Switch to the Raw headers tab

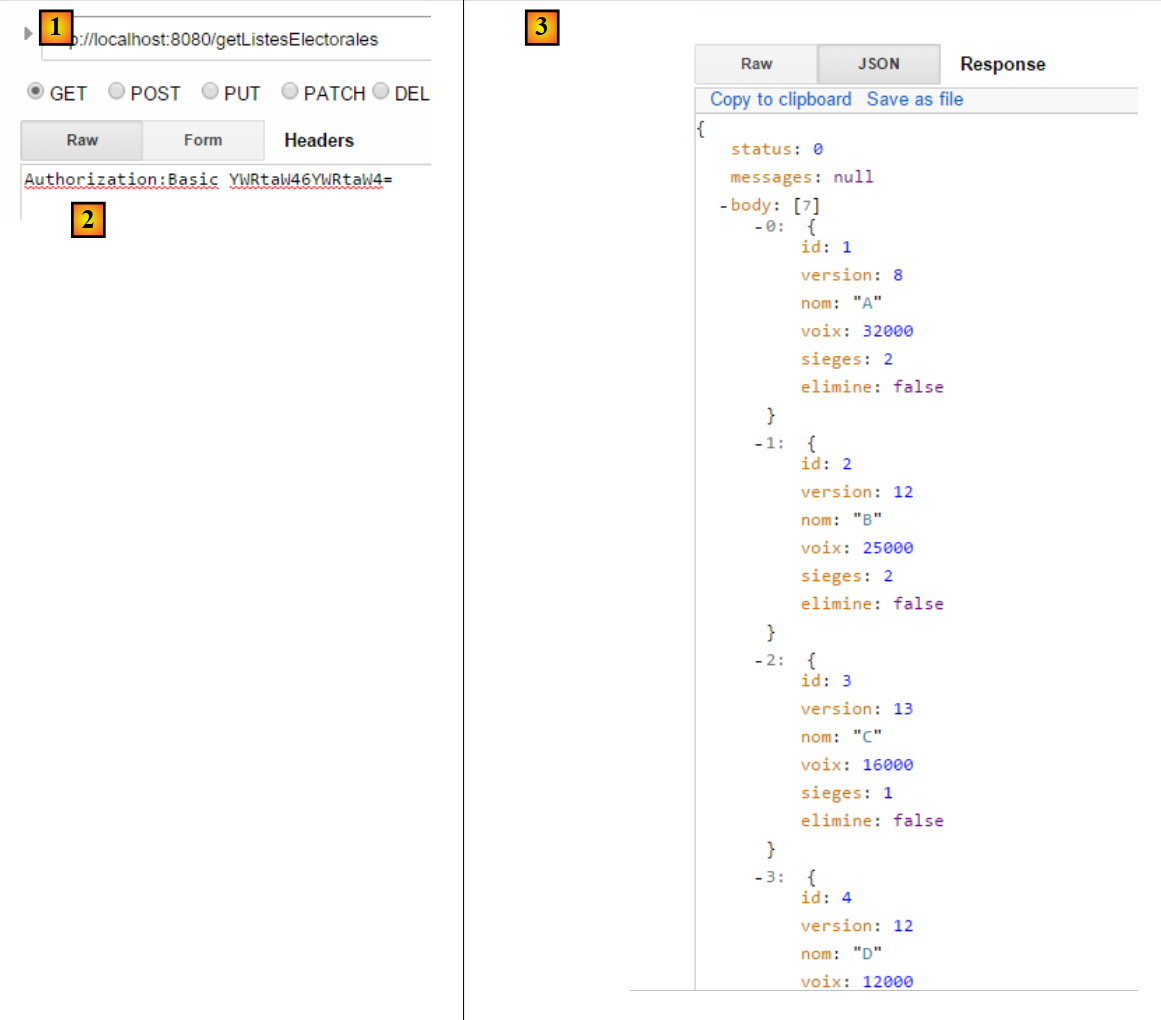(82, 140)
